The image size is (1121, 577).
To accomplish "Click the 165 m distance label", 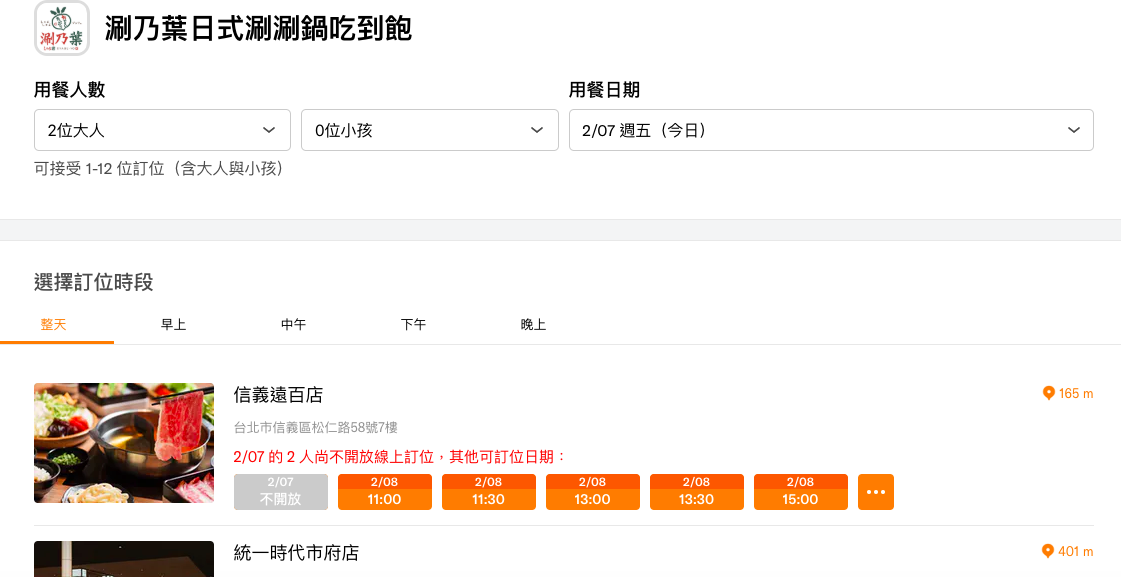I will click(x=1076, y=394).
